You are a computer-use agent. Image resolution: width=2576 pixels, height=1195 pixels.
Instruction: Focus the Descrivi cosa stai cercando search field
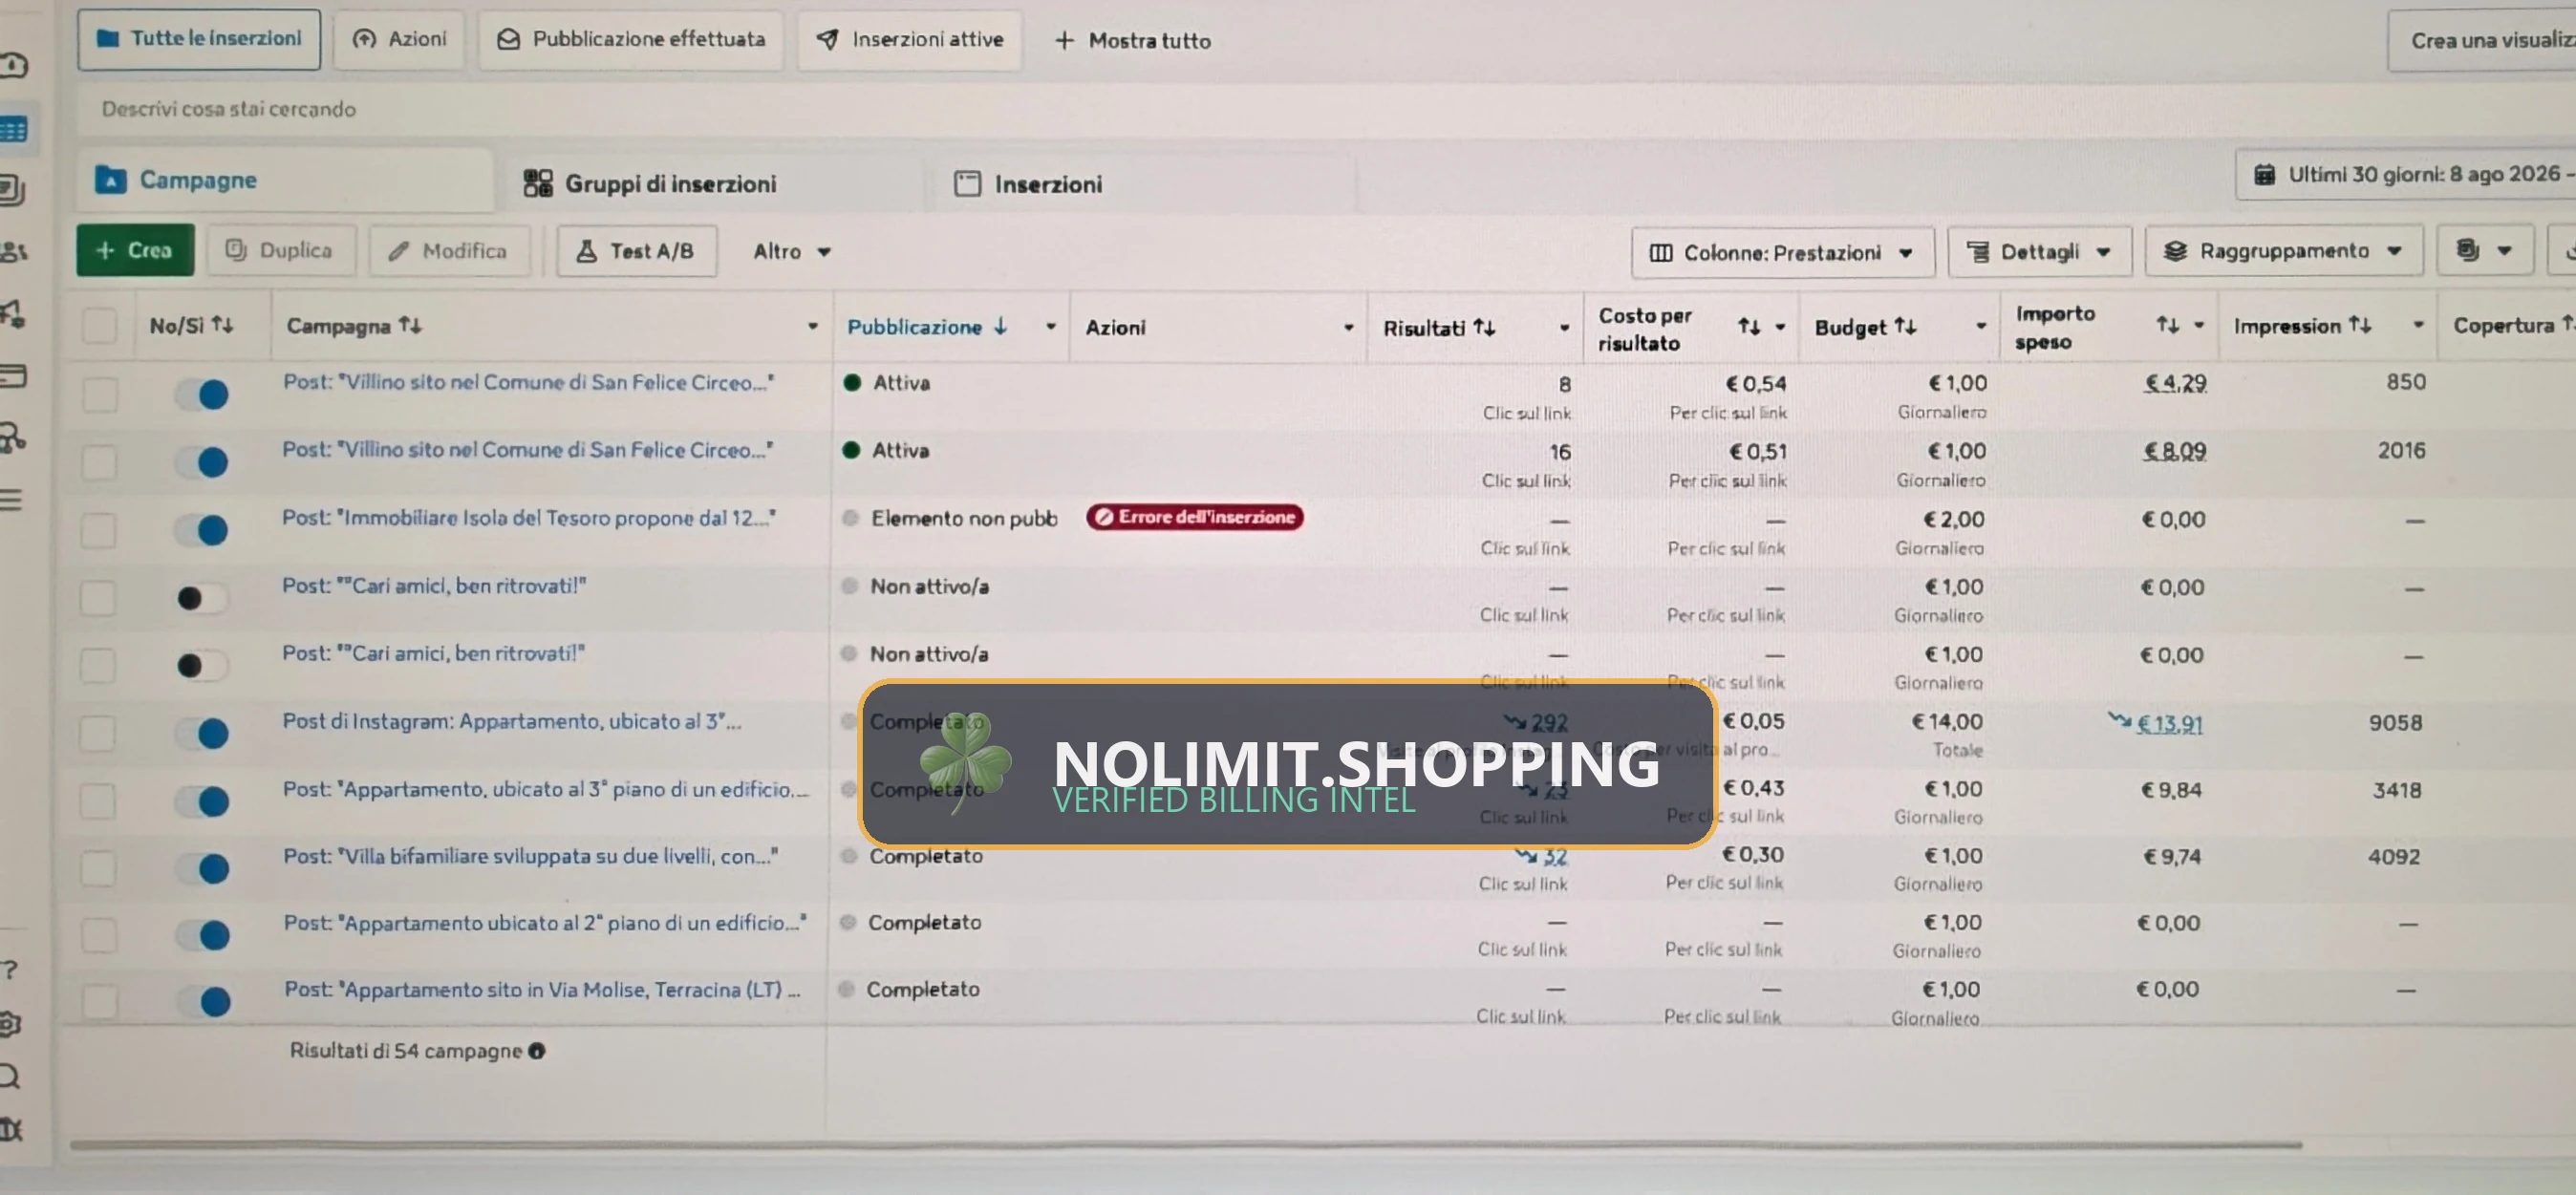tap(1300, 109)
